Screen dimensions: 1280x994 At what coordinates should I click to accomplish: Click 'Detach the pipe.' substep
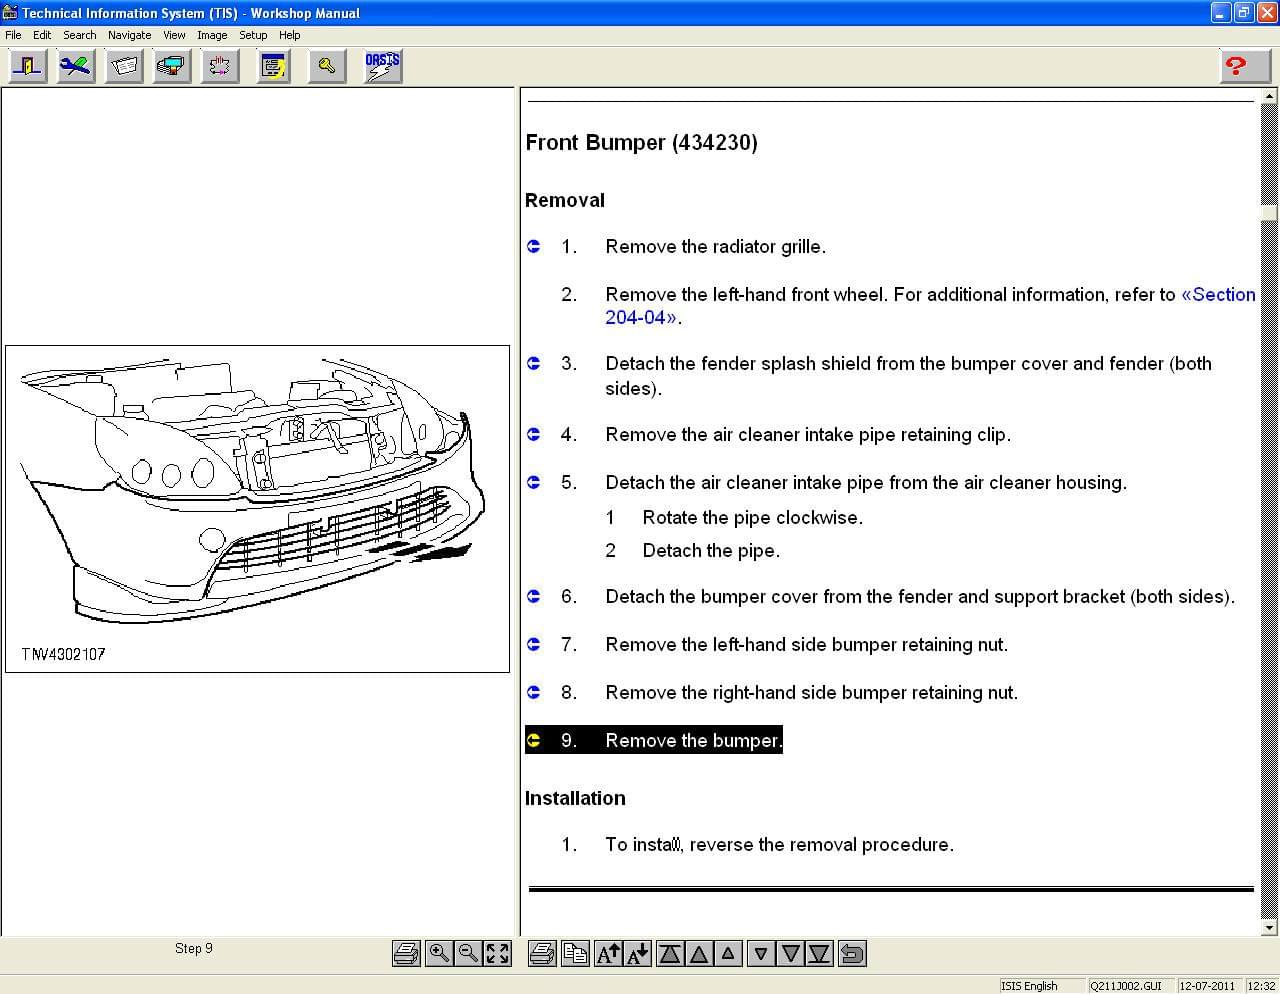[x=711, y=551]
